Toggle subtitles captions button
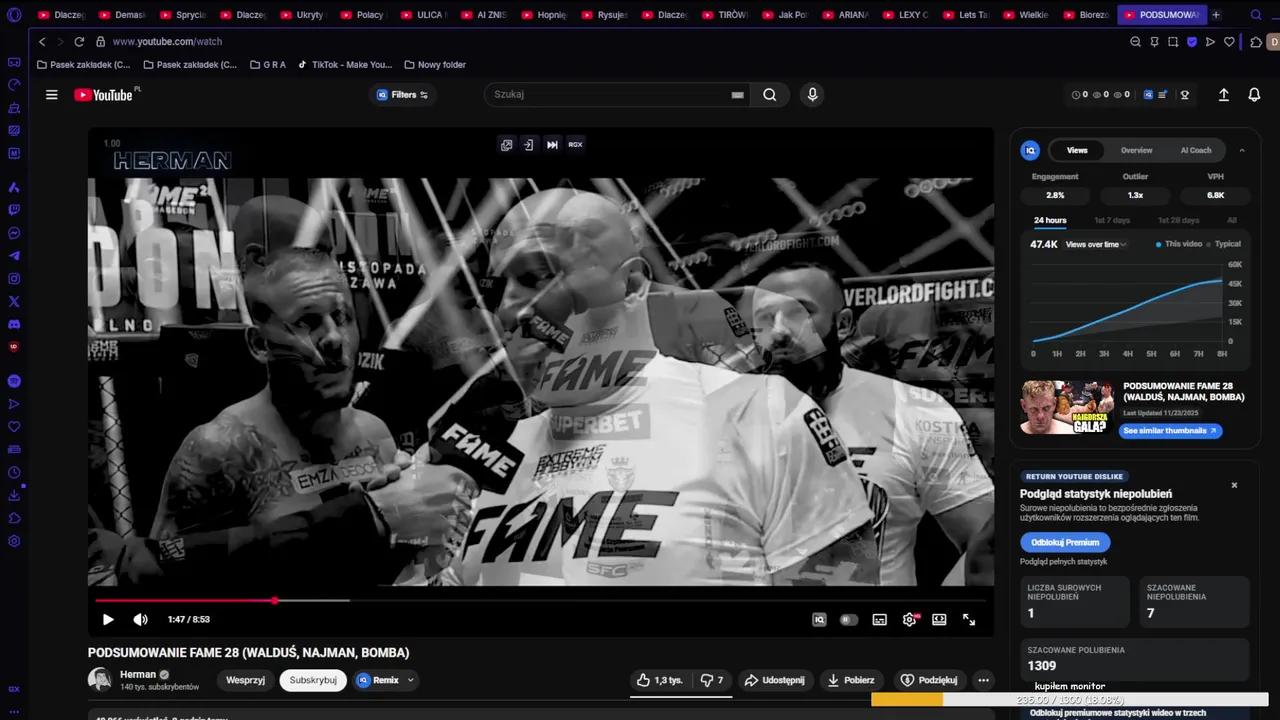Screen dimensions: 1280x720 coord(879,620)
